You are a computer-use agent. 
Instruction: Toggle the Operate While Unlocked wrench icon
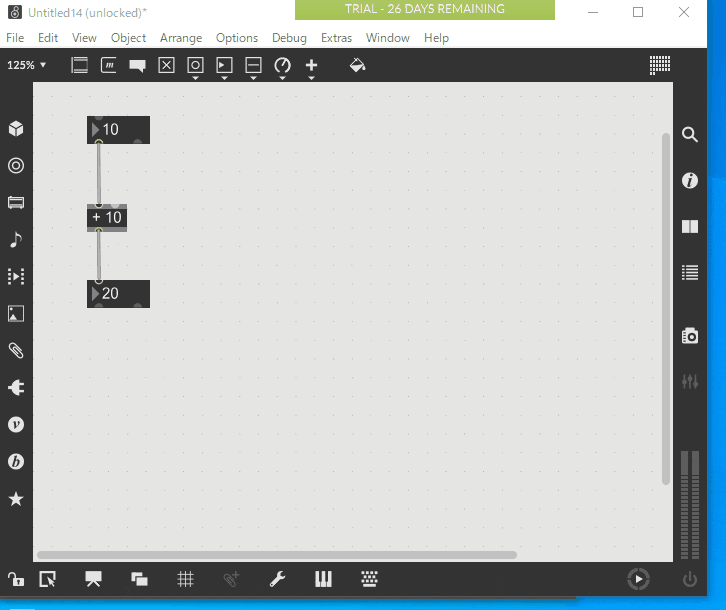point(277,579)
